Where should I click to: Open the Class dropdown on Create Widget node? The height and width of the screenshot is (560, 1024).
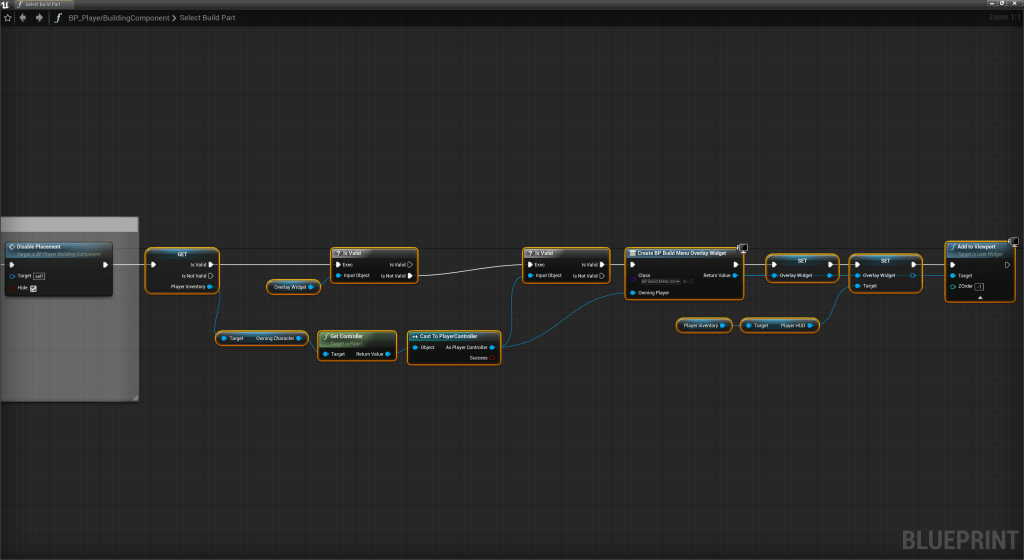(x=661, y=282)
